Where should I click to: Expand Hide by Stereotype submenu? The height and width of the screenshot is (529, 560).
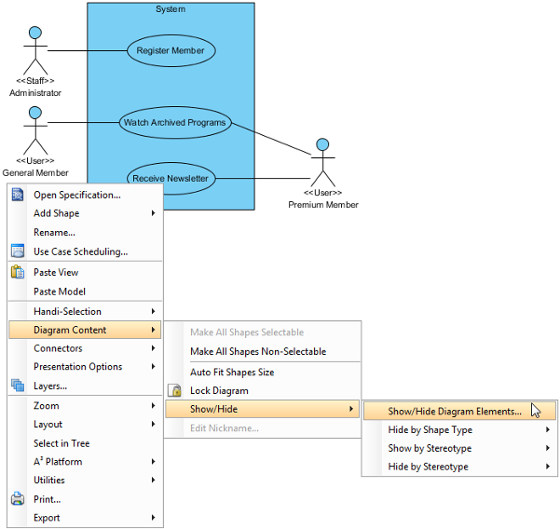point(460,466)
